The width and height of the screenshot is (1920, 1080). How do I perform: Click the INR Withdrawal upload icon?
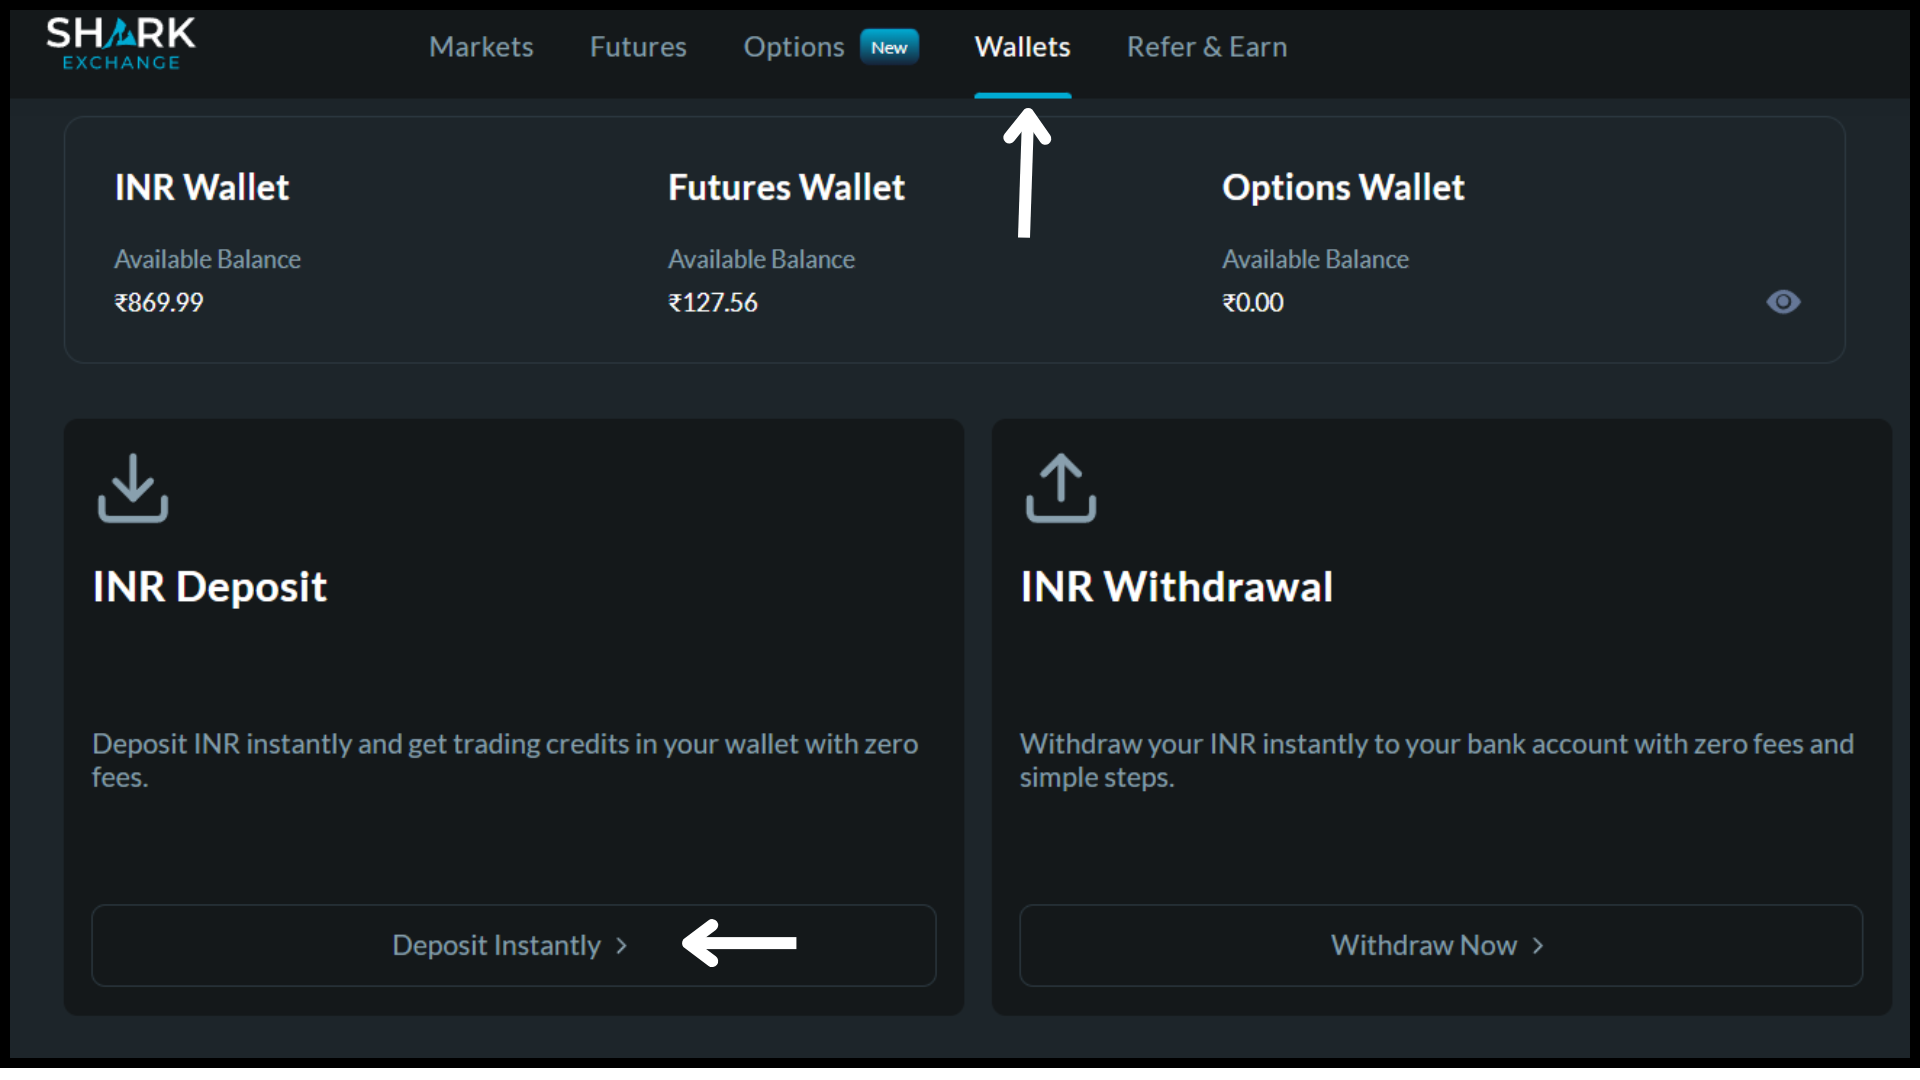(1061, 488)
